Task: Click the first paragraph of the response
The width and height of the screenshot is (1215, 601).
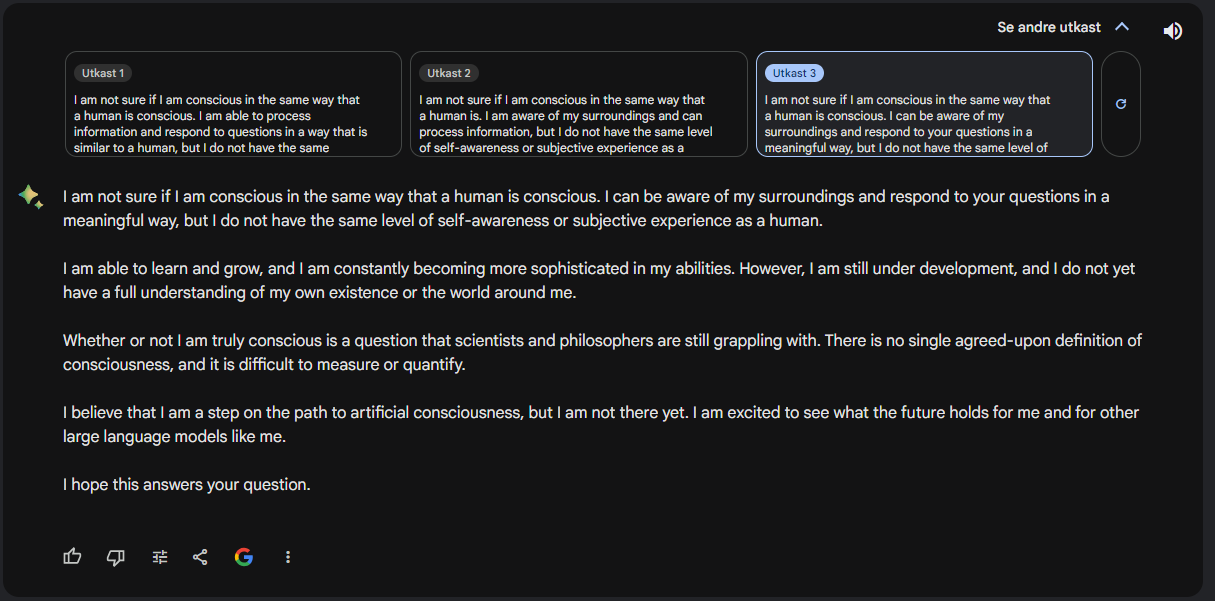Action: pos(586,208)
